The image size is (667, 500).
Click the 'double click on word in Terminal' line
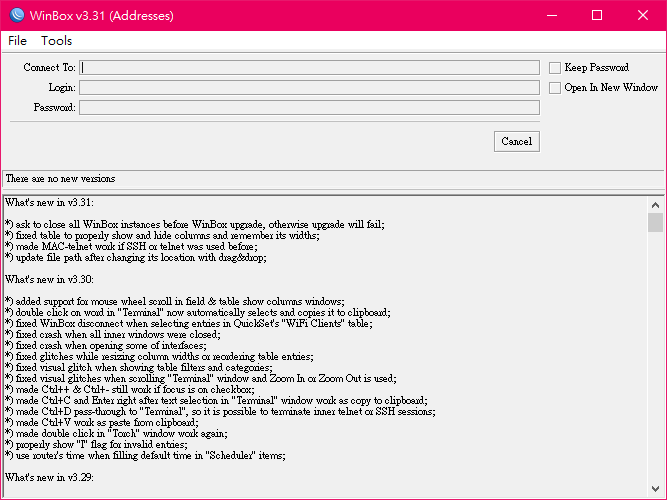pos(198,312)
